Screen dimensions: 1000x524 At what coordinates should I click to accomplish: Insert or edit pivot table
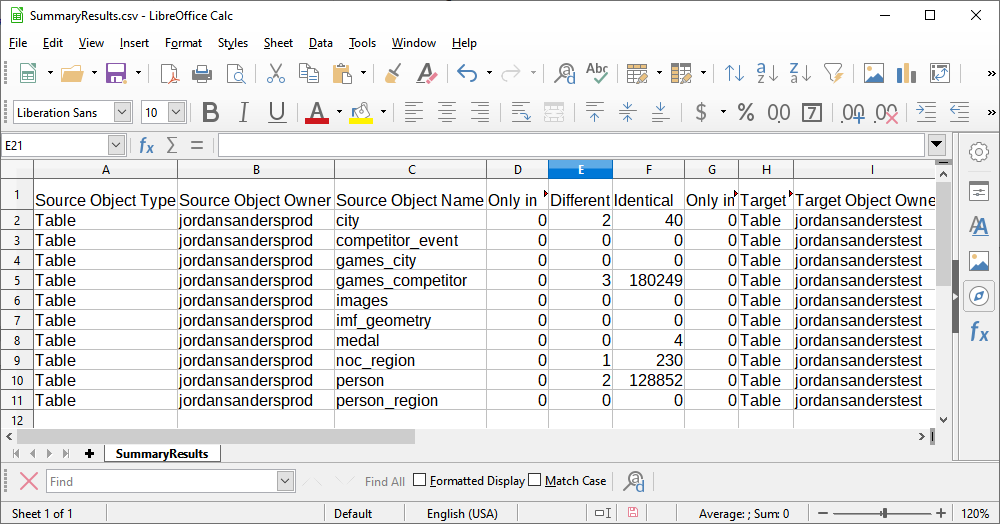[940, 73]
